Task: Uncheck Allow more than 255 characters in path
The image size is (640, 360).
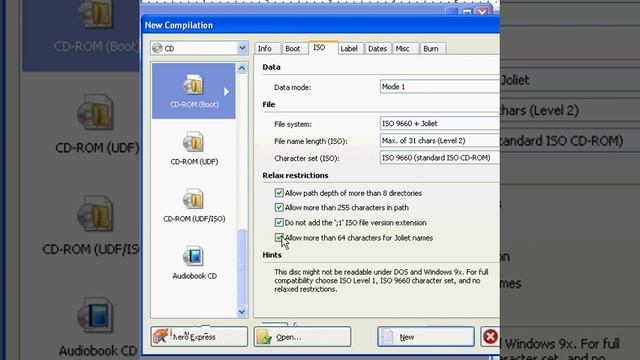Action: coord(279,207)
